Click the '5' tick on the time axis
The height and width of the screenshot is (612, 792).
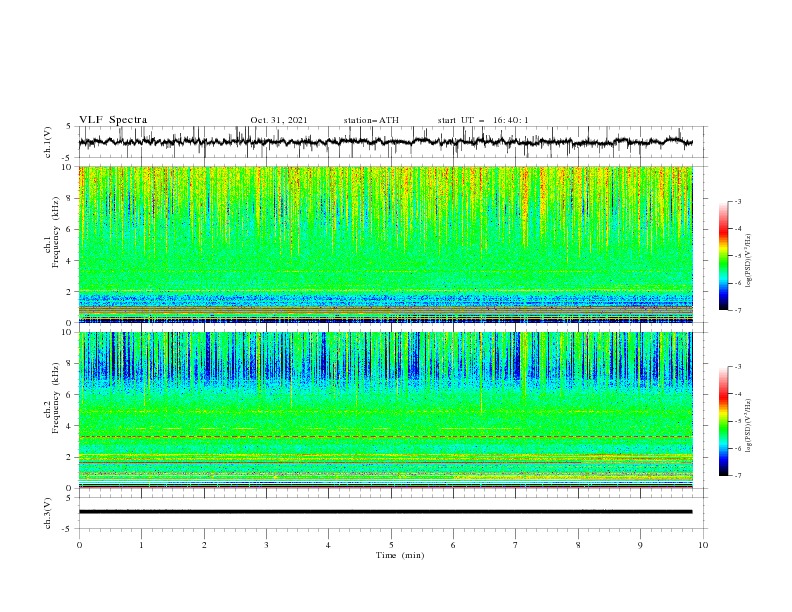click(x=391, y=545)
